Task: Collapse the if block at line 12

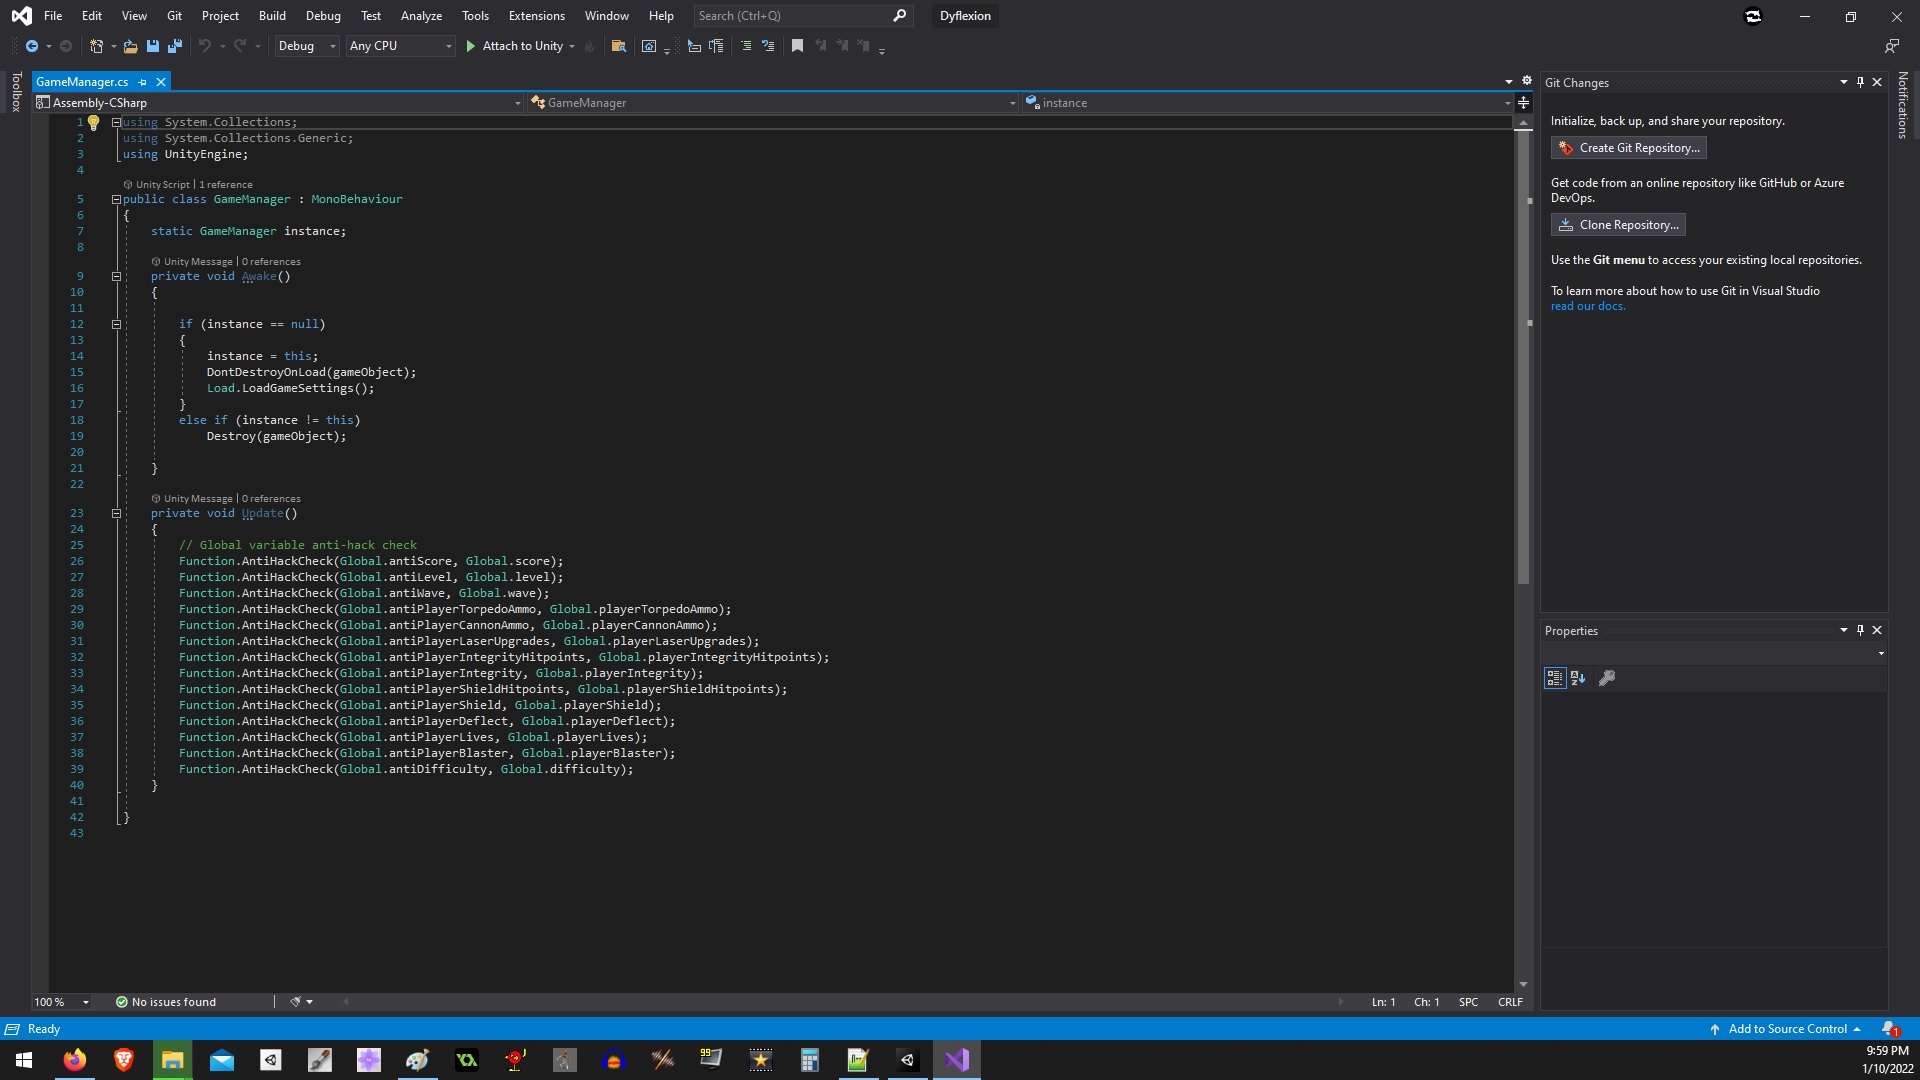Action: [x=116, y=324]
